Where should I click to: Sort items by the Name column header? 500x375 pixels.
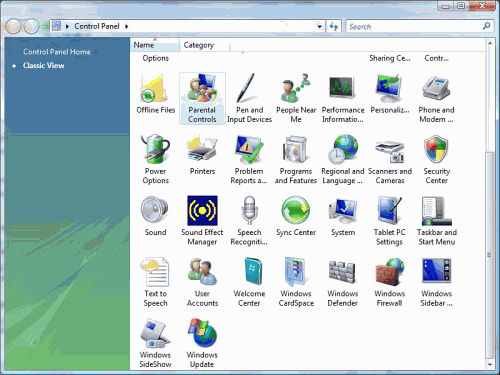coord(155,45)
